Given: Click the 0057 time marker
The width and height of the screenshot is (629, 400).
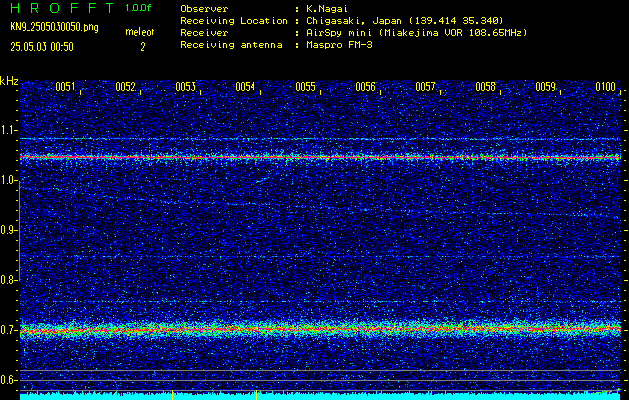Looking at the screenshot, I should pyautogui.click(x=425, y=87).
